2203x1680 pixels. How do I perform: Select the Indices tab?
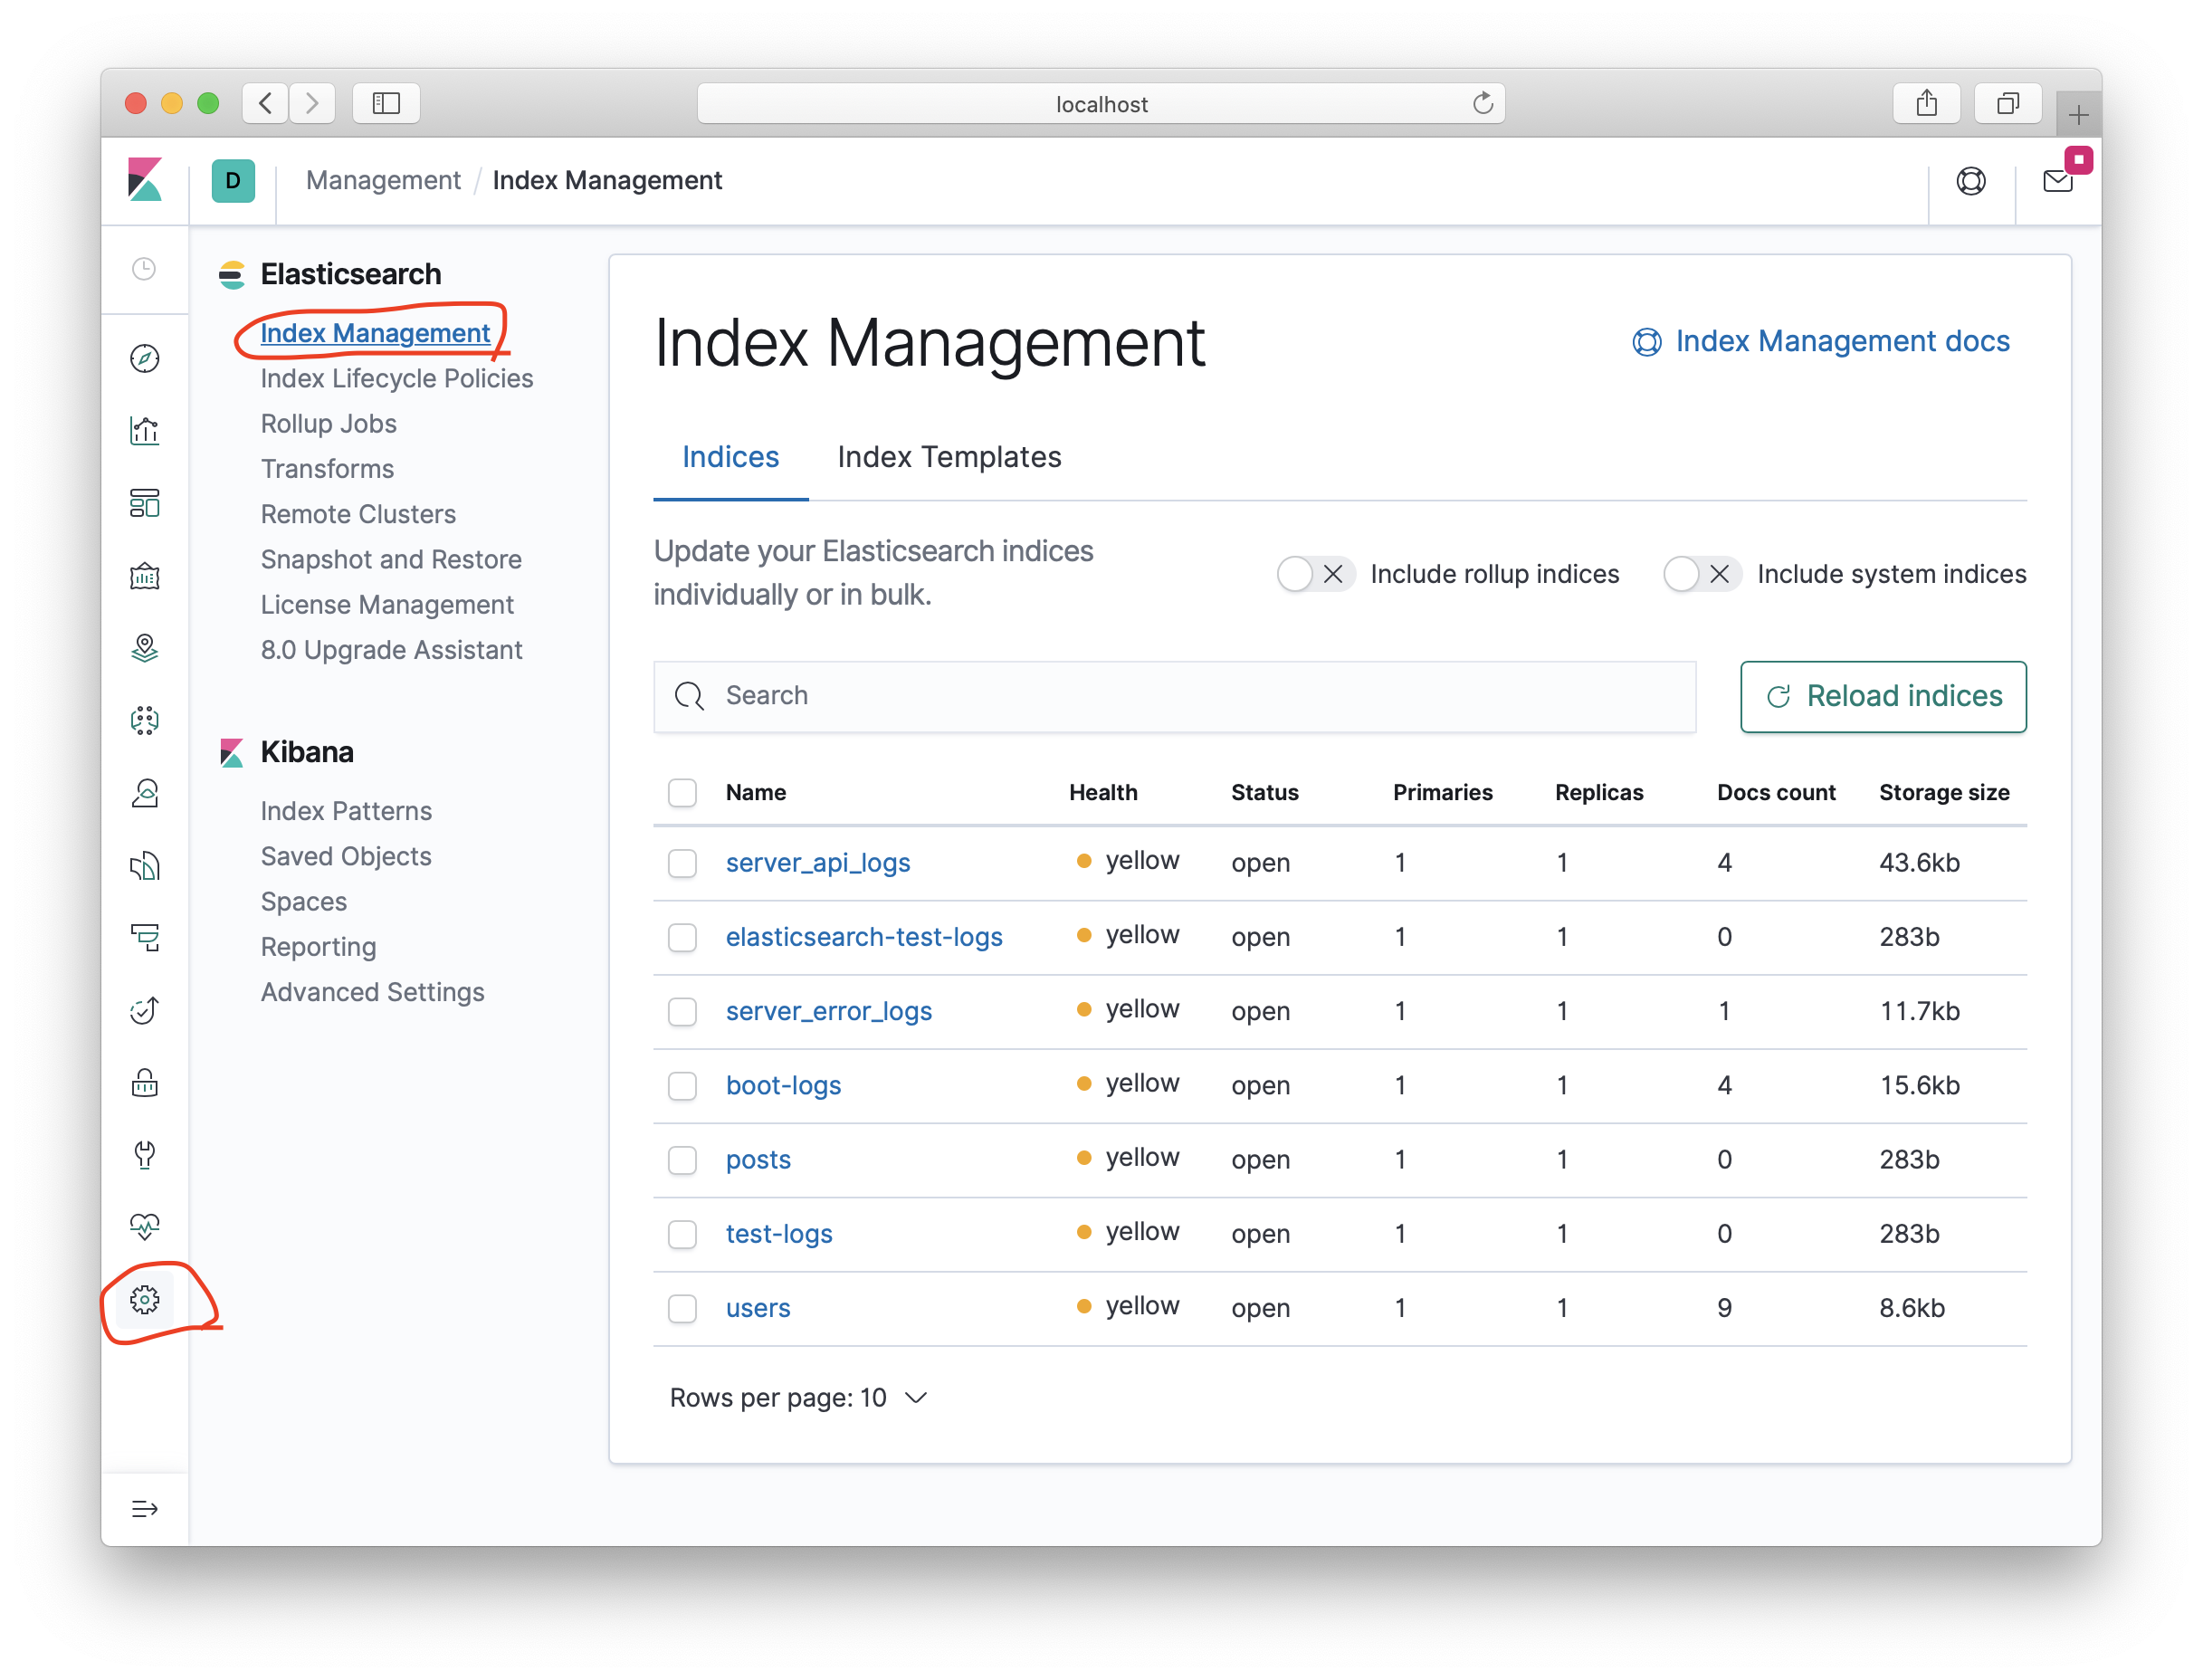[x=730, y=457]
